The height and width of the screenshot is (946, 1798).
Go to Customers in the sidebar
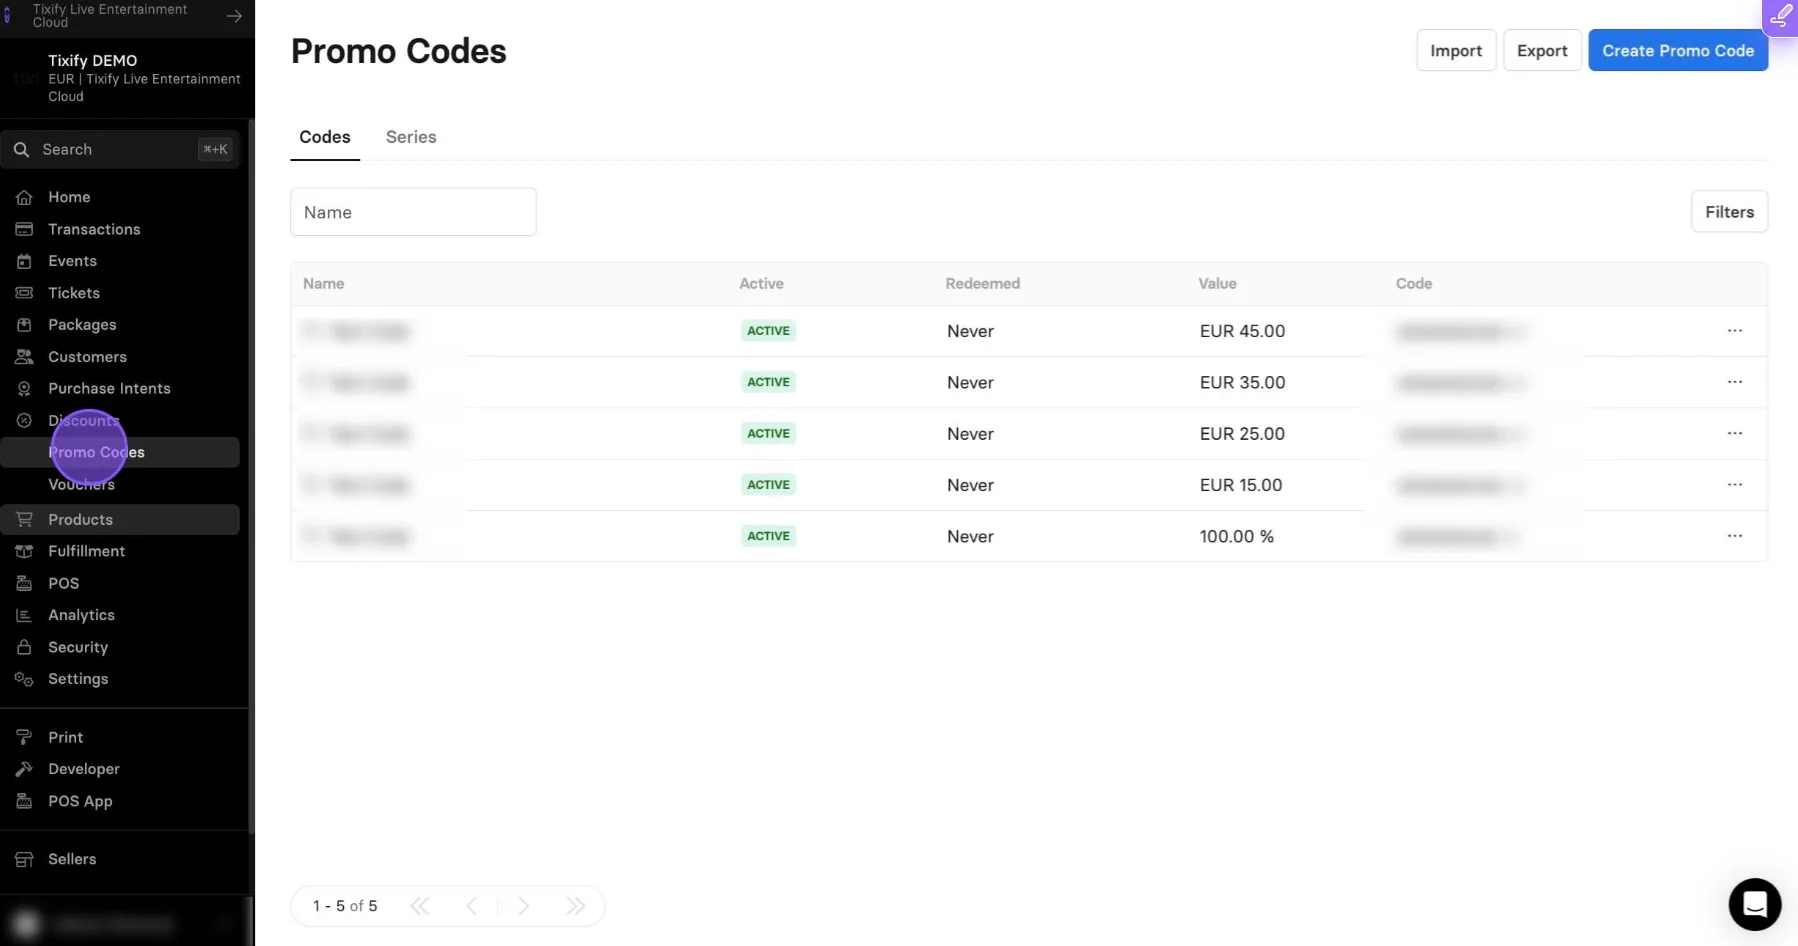pos(120,357)
